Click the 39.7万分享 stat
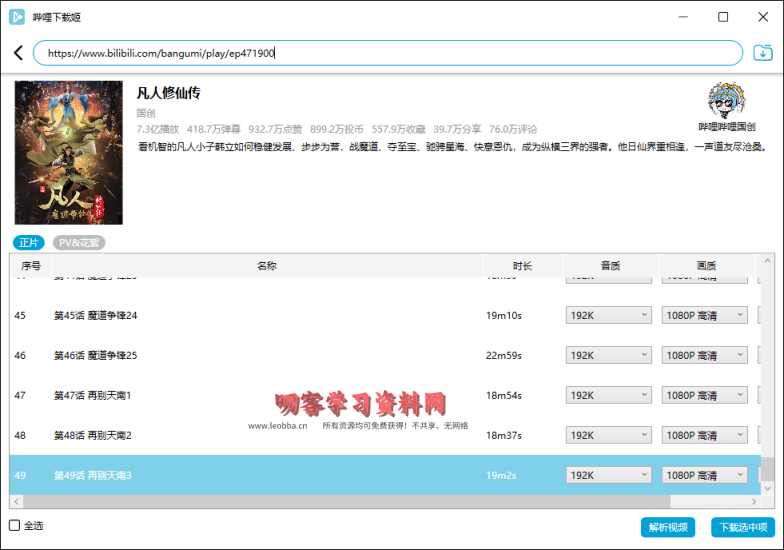Viewport: 784px width, 550px height. [457, 130]
